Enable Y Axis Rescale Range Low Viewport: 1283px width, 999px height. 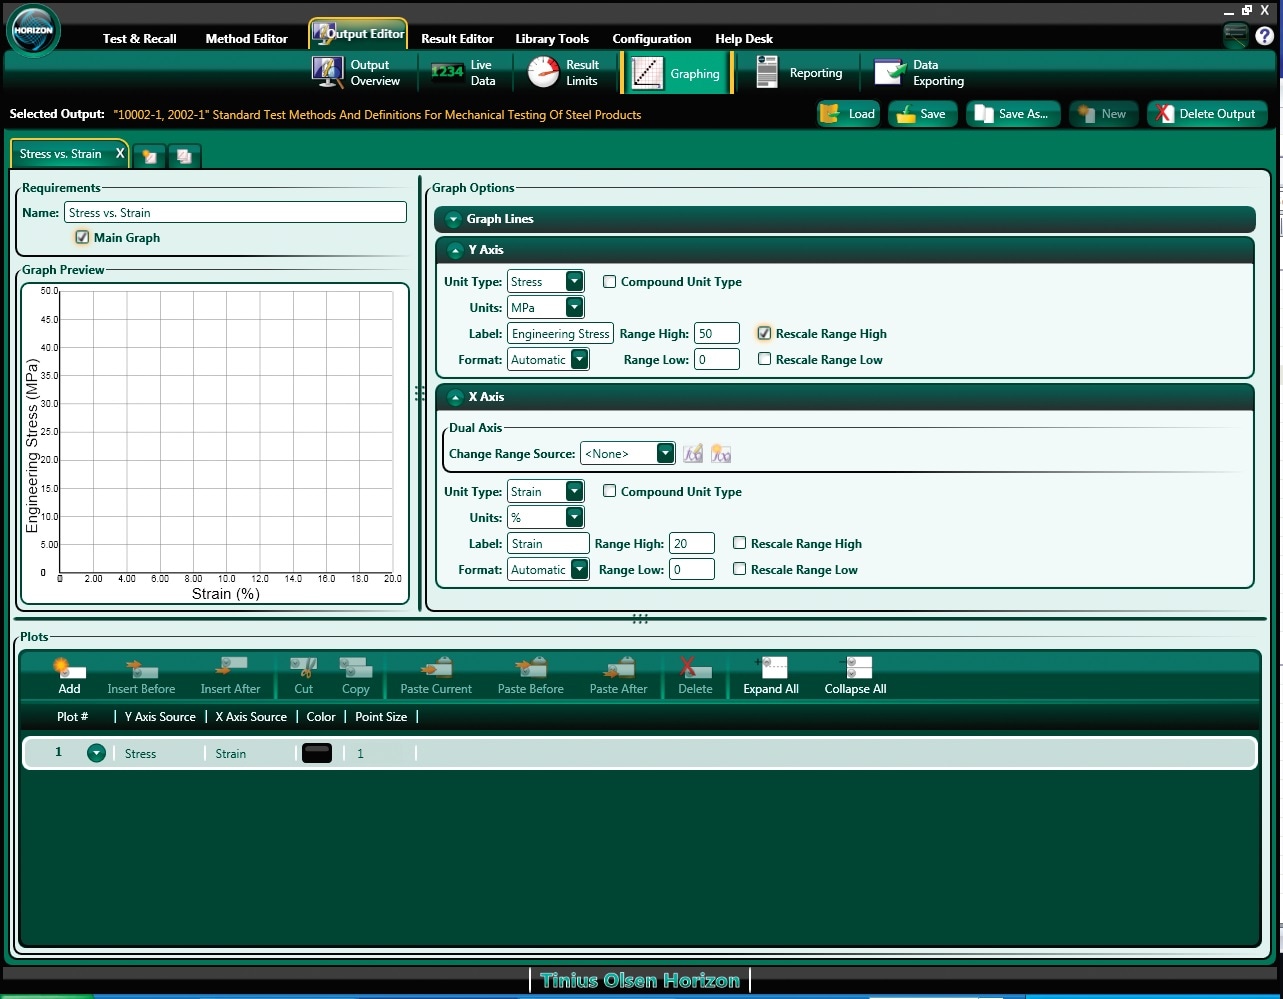click(764, 360)
